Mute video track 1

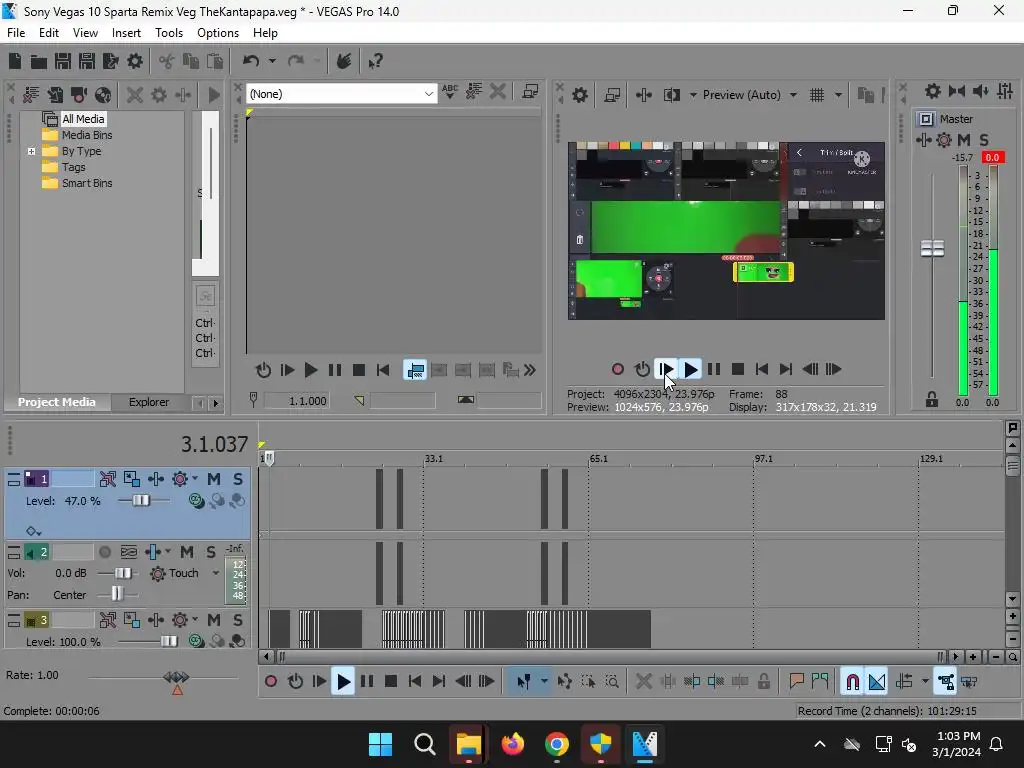click(x=214, y=479)
